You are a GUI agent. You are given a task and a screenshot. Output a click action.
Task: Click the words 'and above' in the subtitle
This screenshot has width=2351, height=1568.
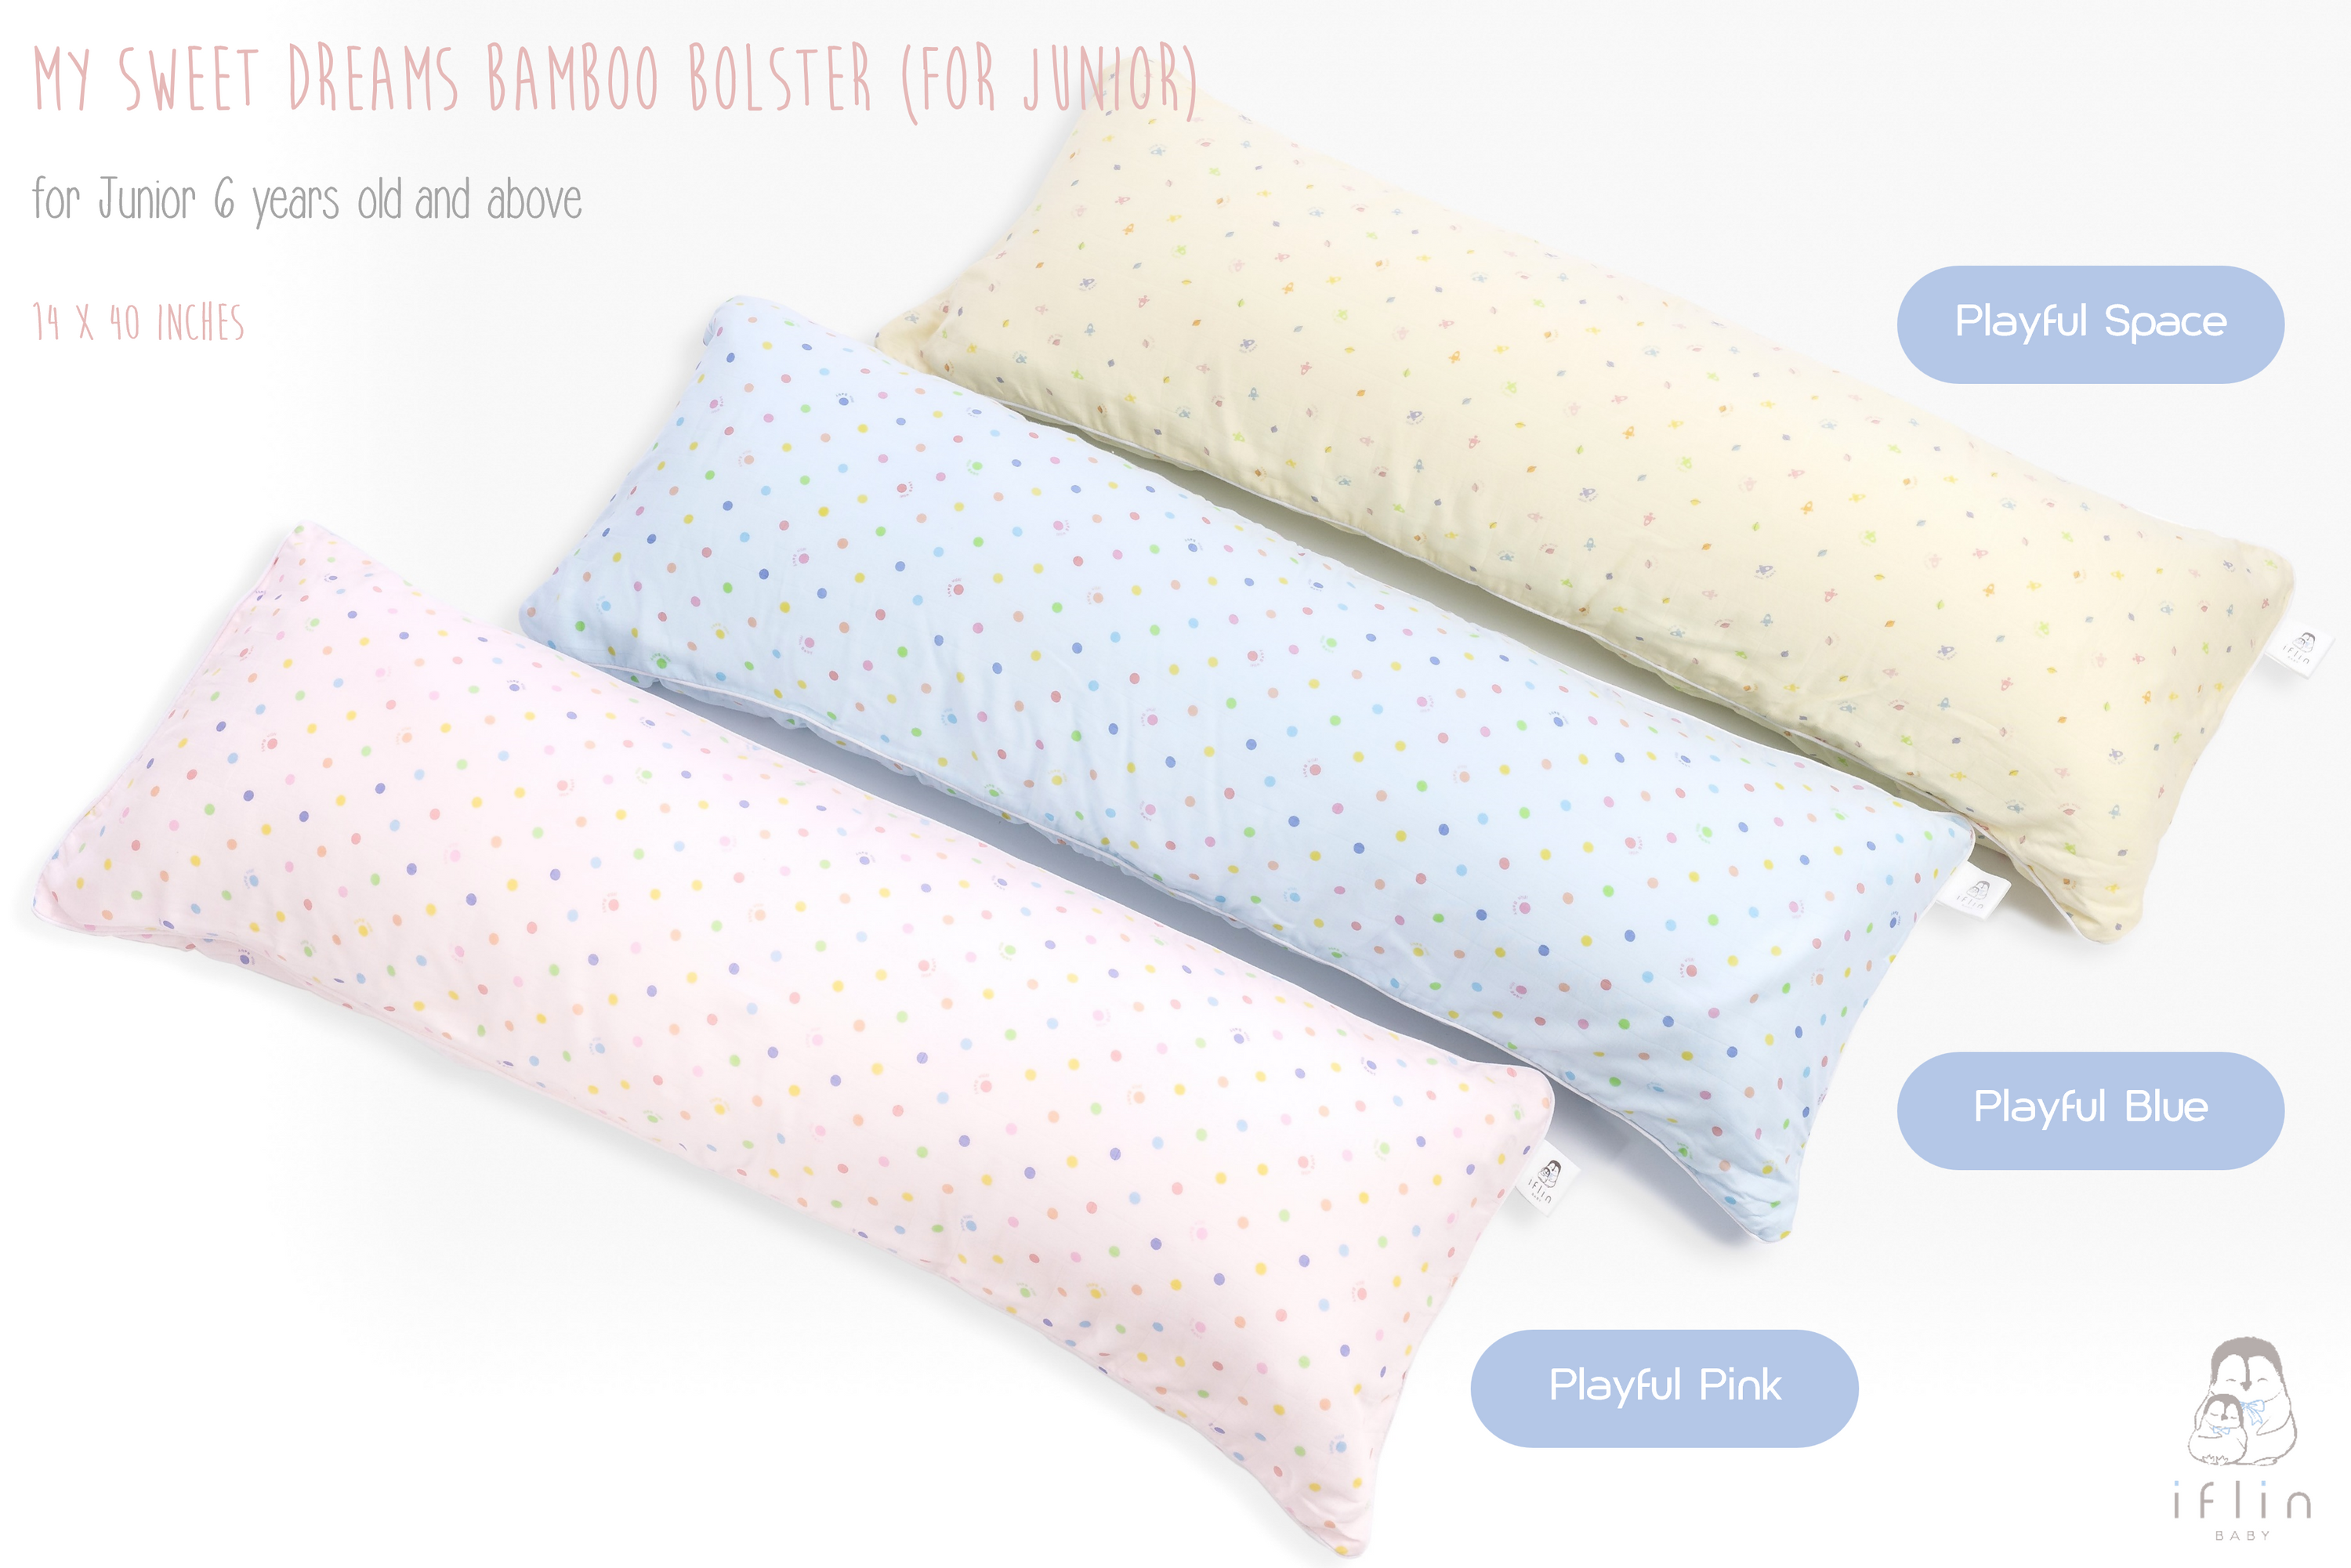coord(498,200)
